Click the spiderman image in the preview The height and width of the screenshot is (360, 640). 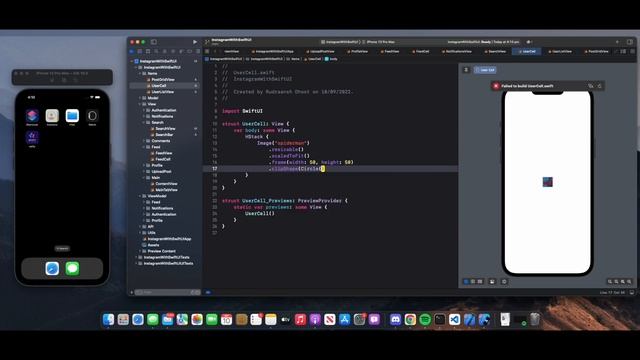click(547, 182)
